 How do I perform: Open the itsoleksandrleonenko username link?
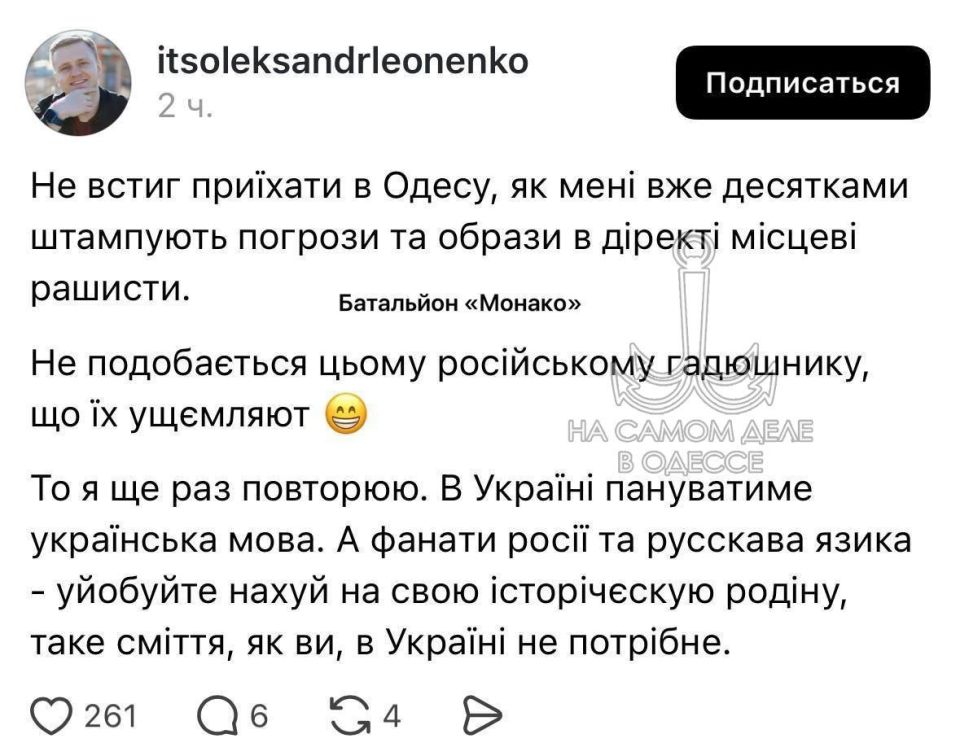coord(343,62)
